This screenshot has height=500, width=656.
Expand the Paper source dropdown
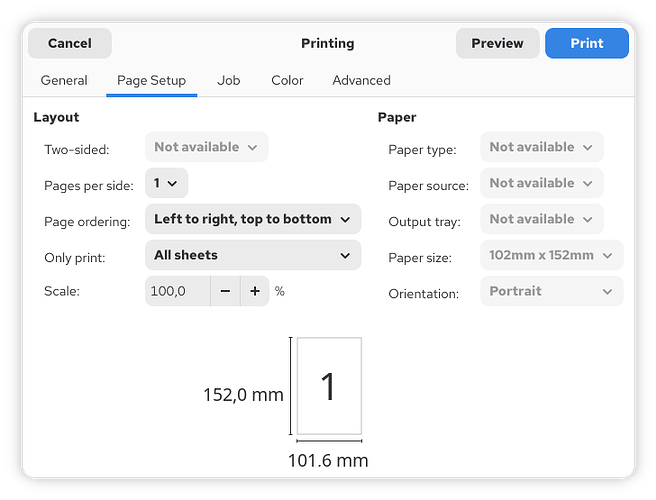tap(541, 183)
